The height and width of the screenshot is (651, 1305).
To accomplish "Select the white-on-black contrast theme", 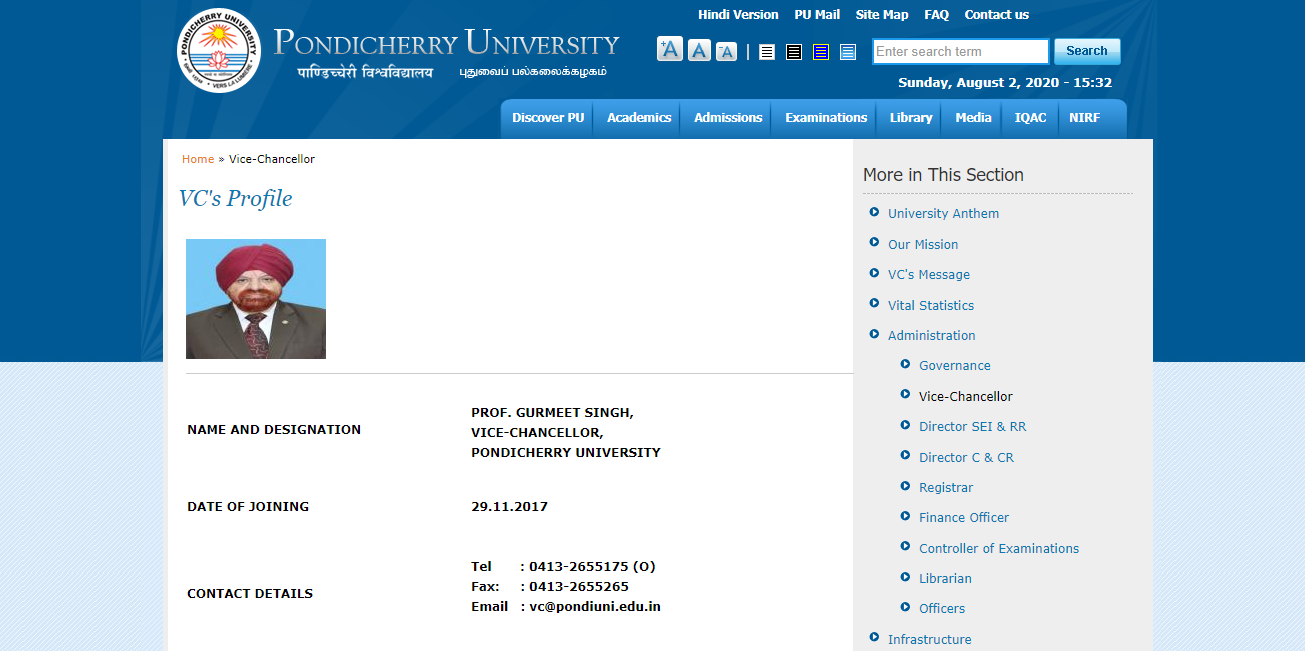I will point(794,52).
